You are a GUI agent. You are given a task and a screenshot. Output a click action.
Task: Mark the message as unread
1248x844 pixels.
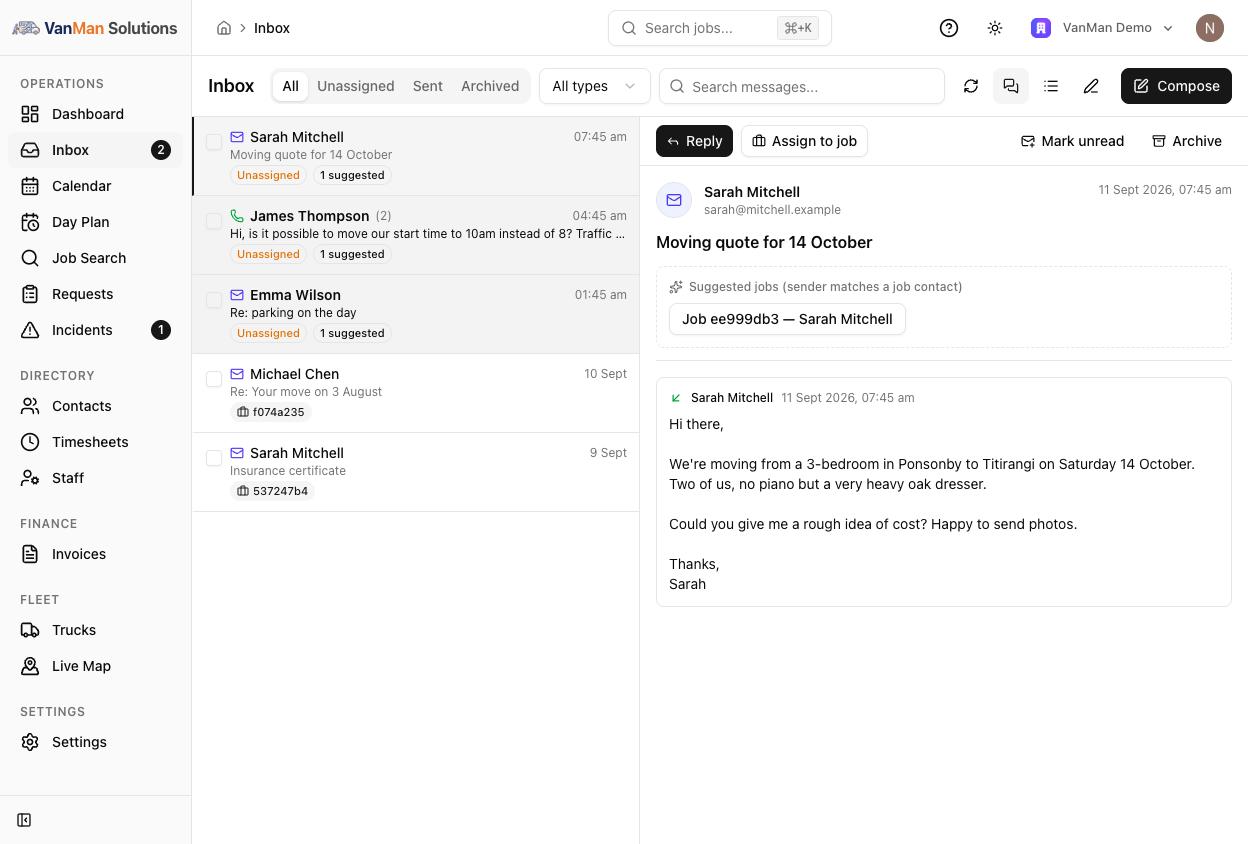(1072, 141)
